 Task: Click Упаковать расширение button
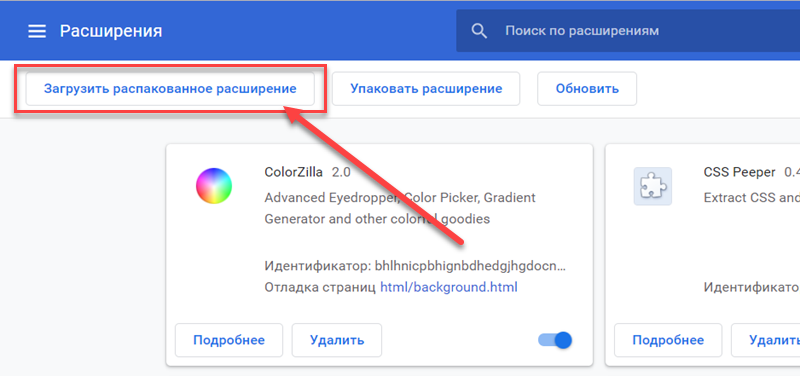coord(426,89)
